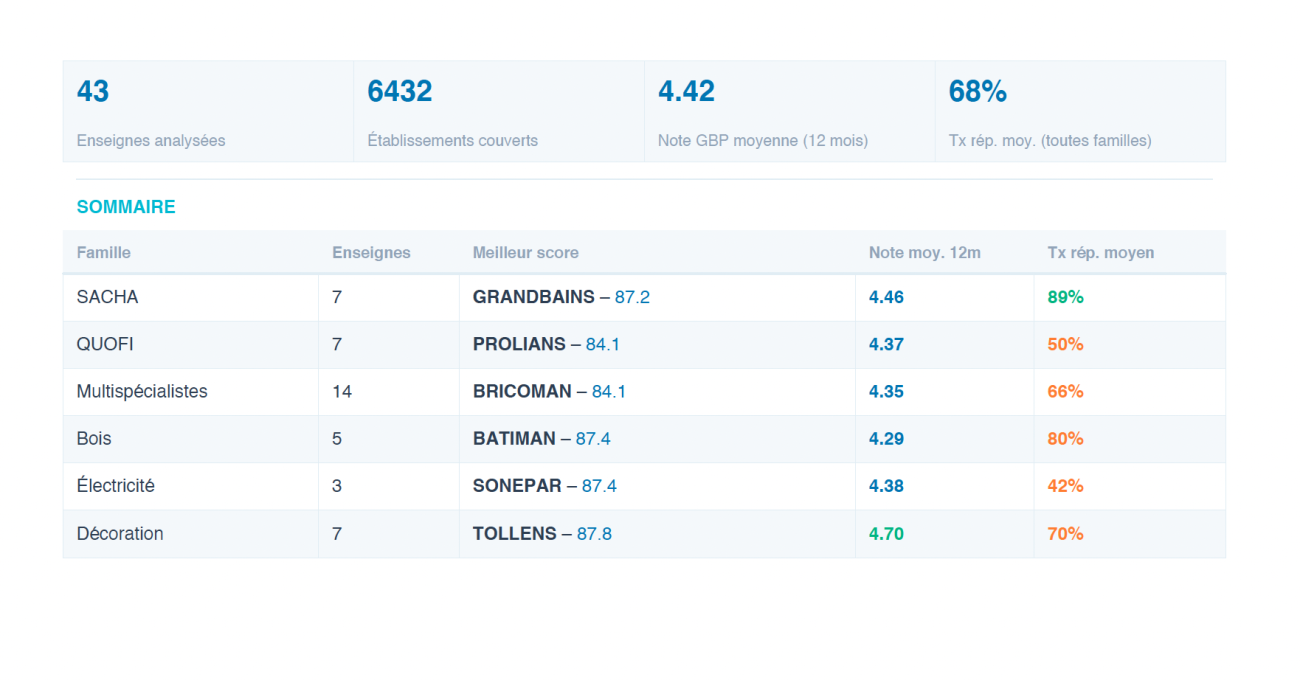This screenshot has height=680, width=1300.
Task: Click the 4.29 rating for Bois
Action: pos(886,439)
